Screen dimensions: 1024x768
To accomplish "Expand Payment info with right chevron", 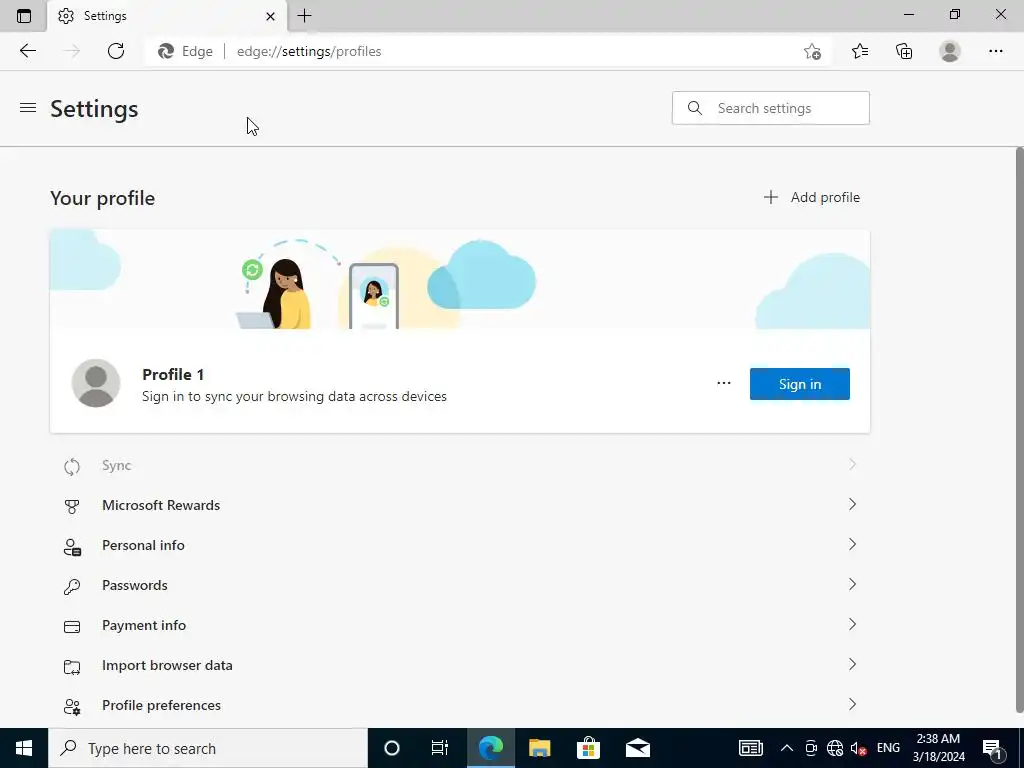I will click(852, 624).
